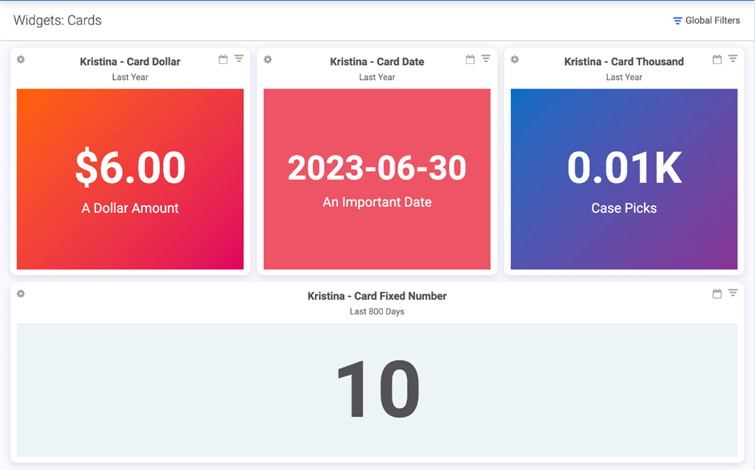Click calendar icon on Card Fixed Number widget
Viewport: 755px width, 470px height.
717,294
